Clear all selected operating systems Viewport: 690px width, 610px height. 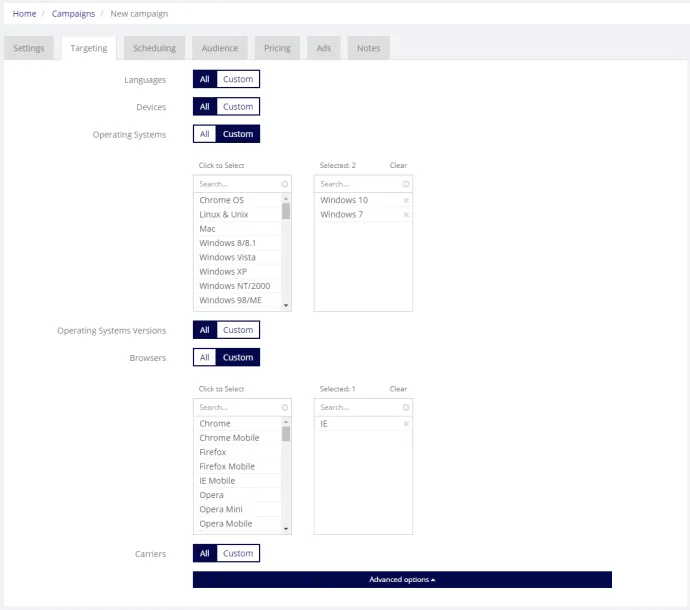tap(398, 165)
